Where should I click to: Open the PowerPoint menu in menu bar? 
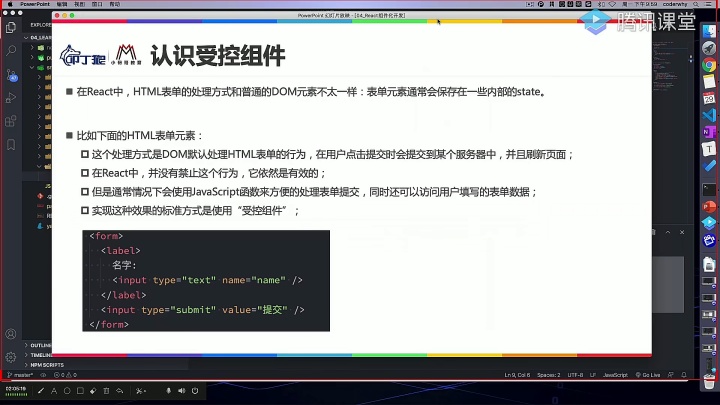tap(35, 4)
